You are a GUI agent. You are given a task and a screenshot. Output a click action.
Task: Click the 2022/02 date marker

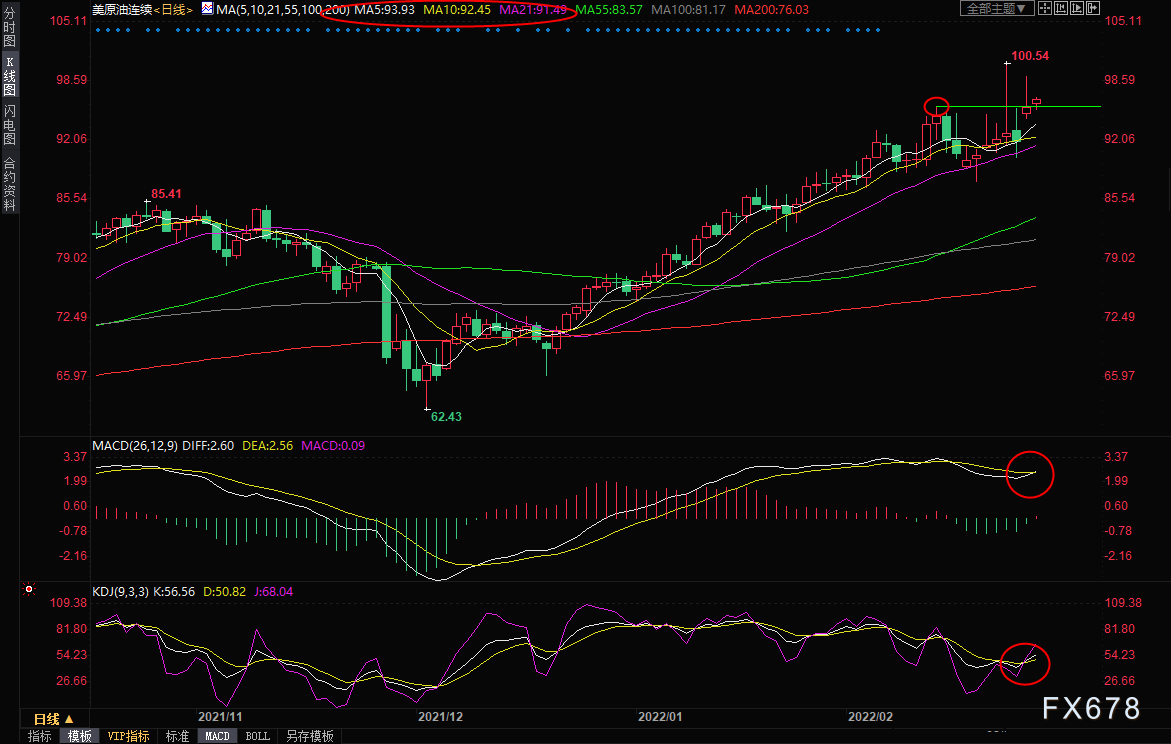870,716
